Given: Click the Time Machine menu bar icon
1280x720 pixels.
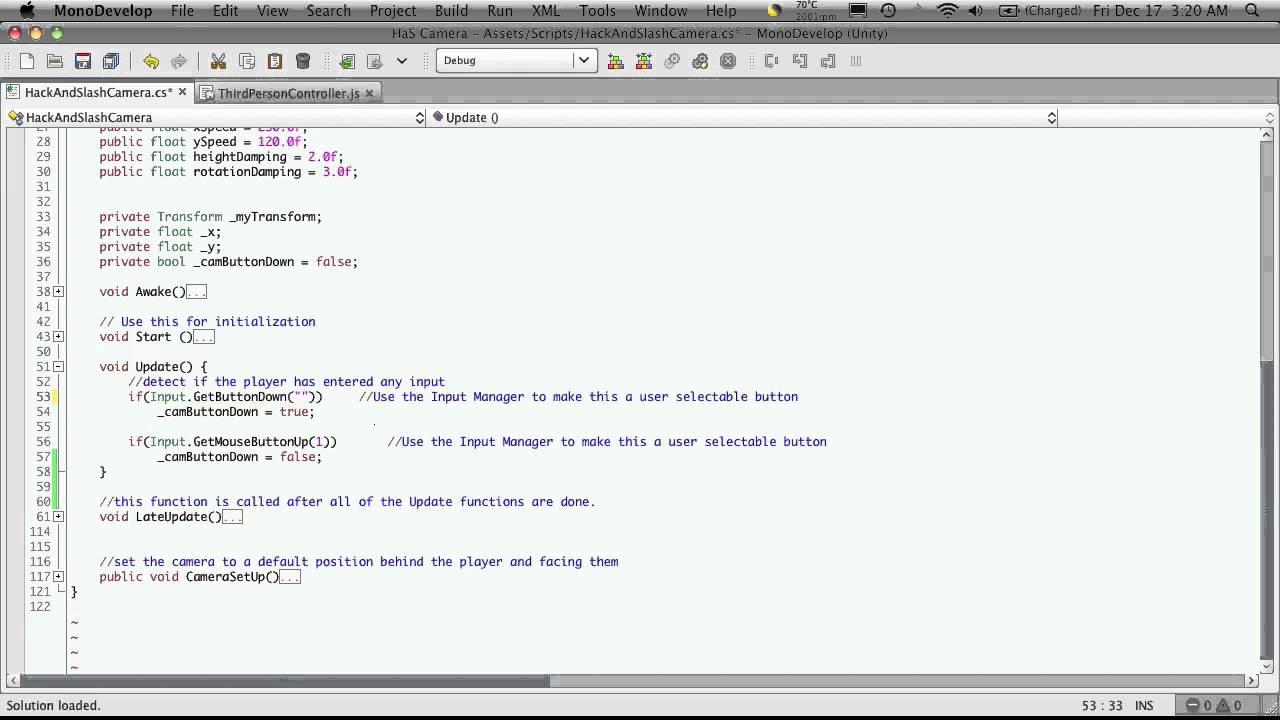Looking at the screenshot, I should [x=888, y=11].
